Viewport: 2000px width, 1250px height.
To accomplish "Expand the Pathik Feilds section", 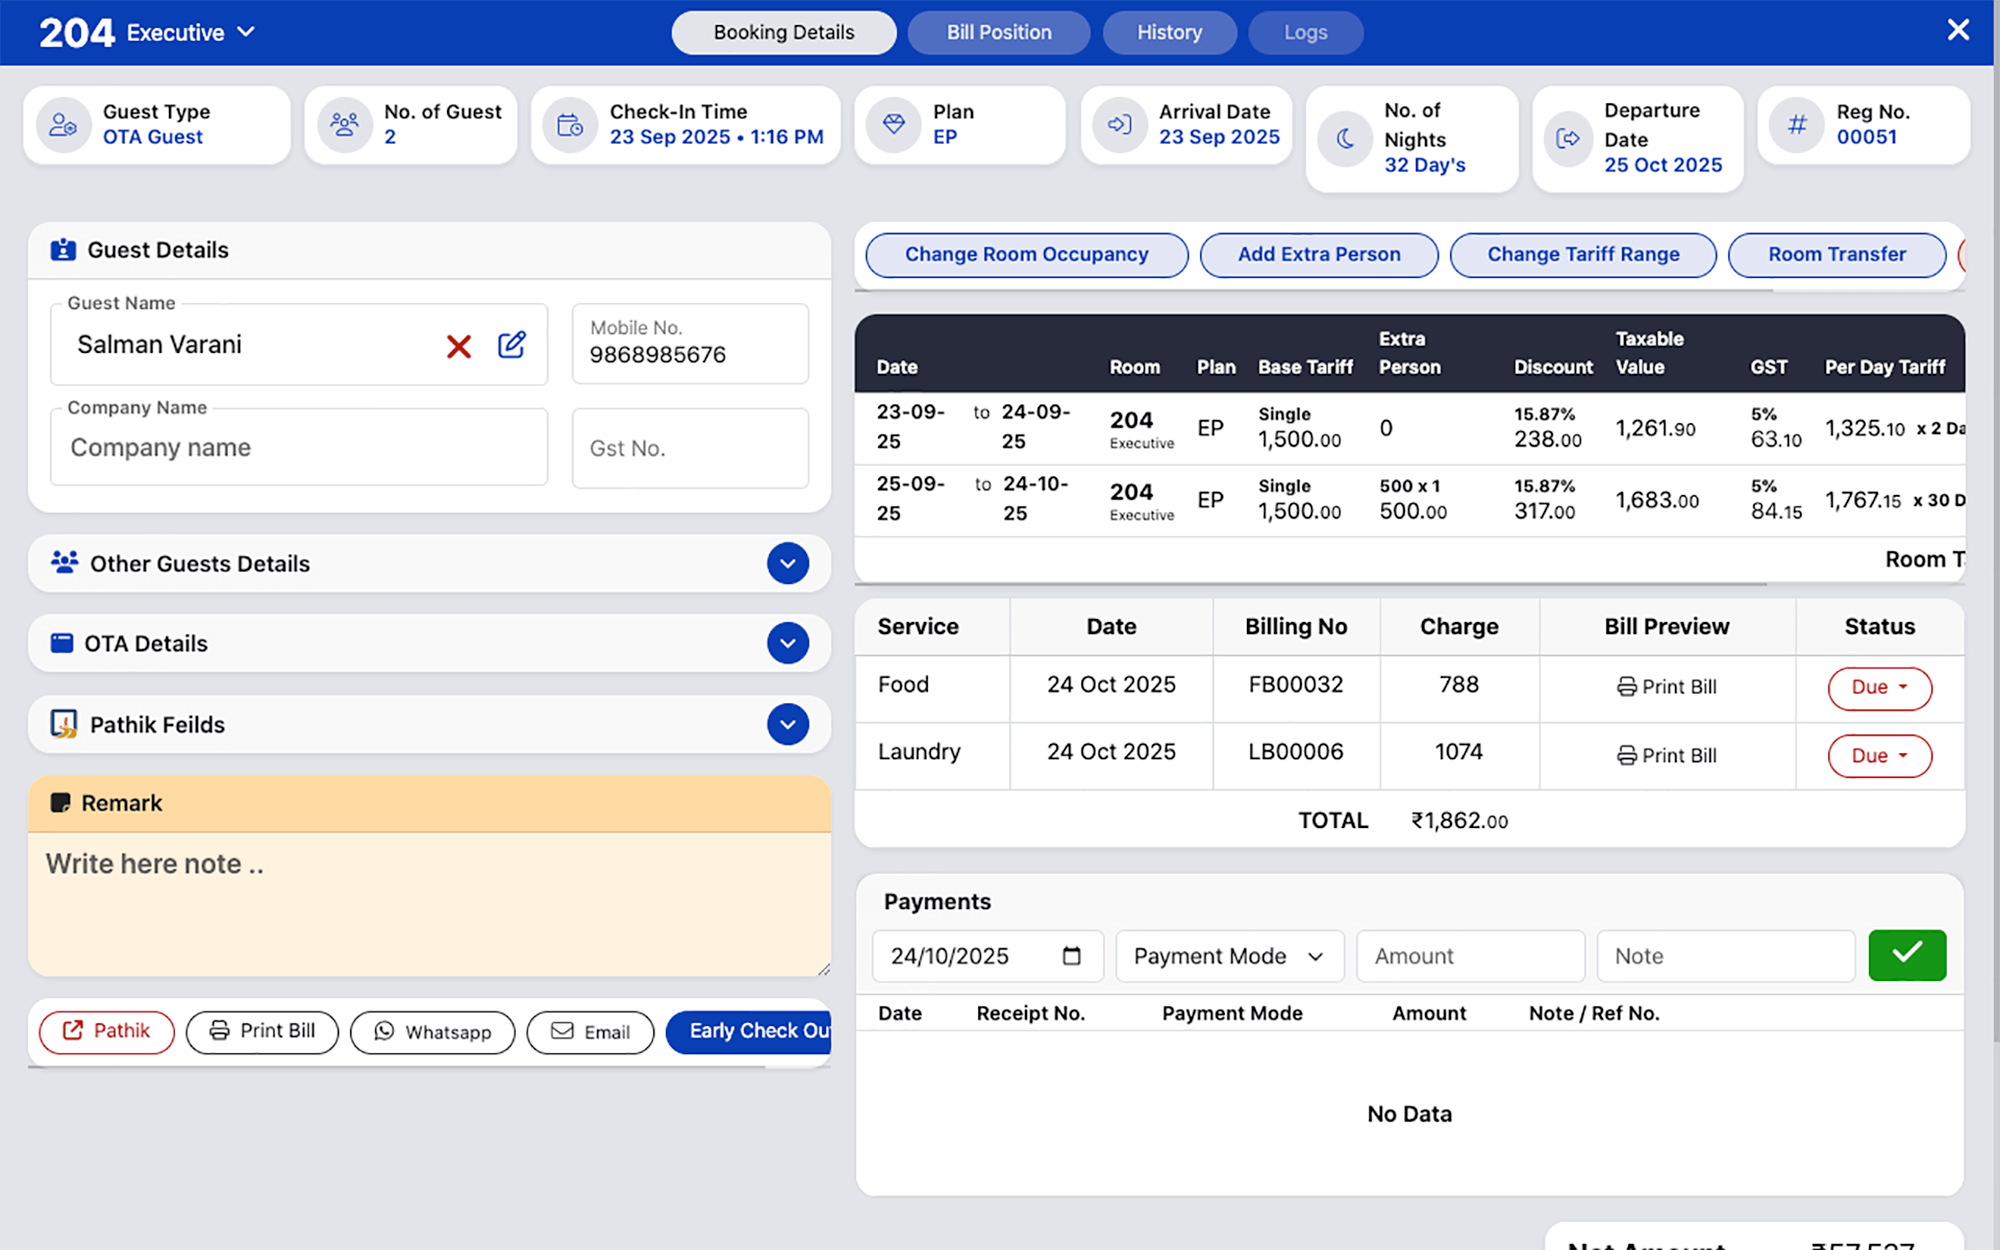I will coord(788,724).
